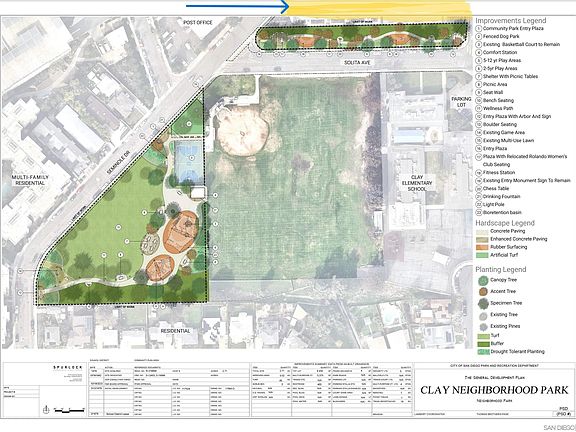Click the 'RESIDENTIAL' label below the park

coord(176,331)
